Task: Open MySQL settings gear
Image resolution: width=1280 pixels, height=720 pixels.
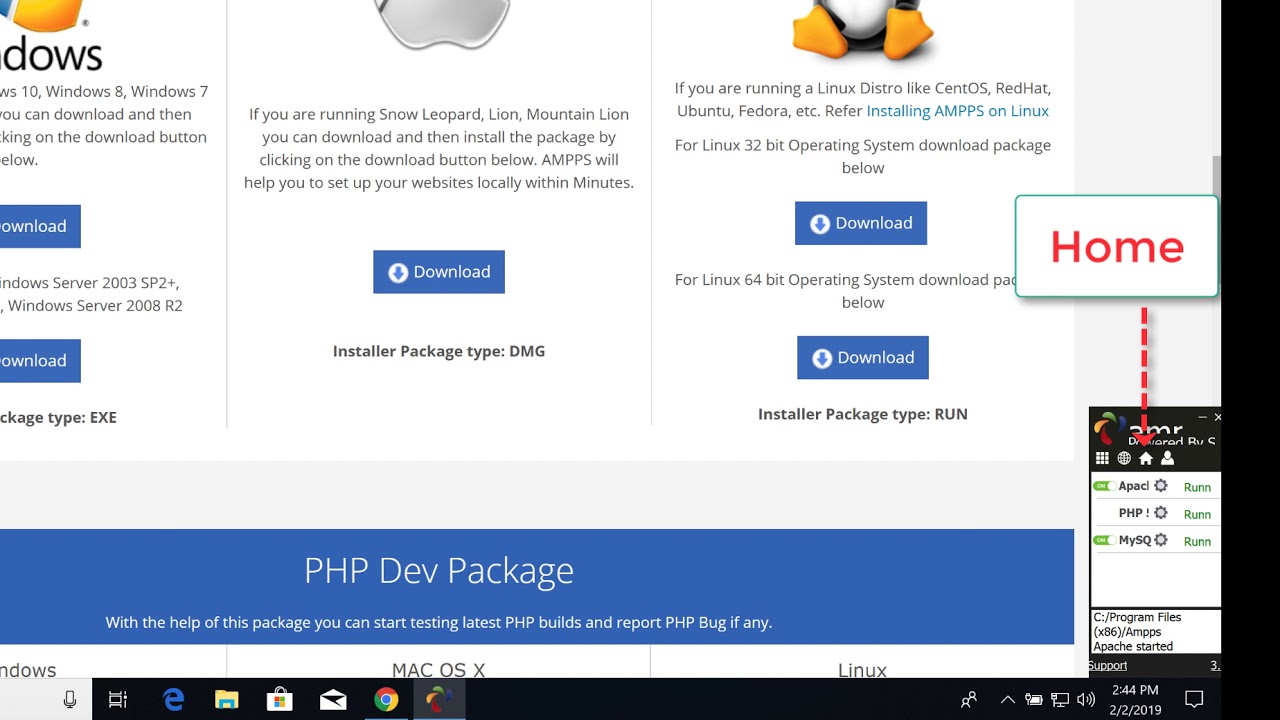Action: pos(1160,540)
